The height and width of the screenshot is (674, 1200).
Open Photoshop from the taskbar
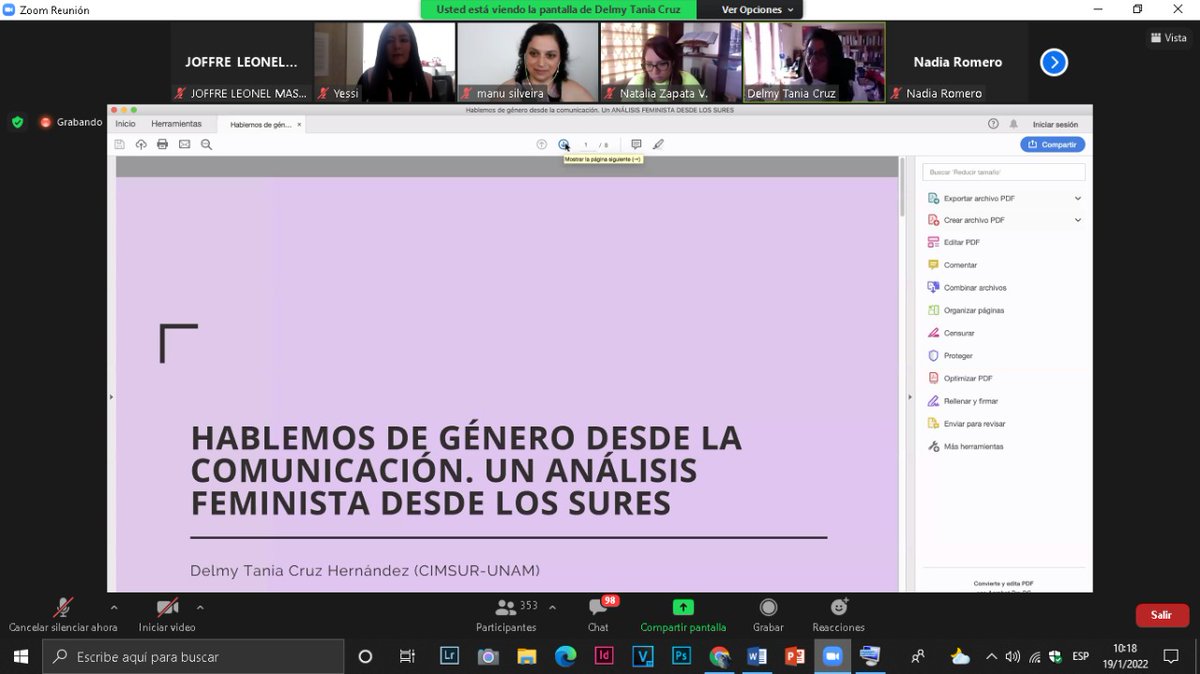tap(681, 656)
